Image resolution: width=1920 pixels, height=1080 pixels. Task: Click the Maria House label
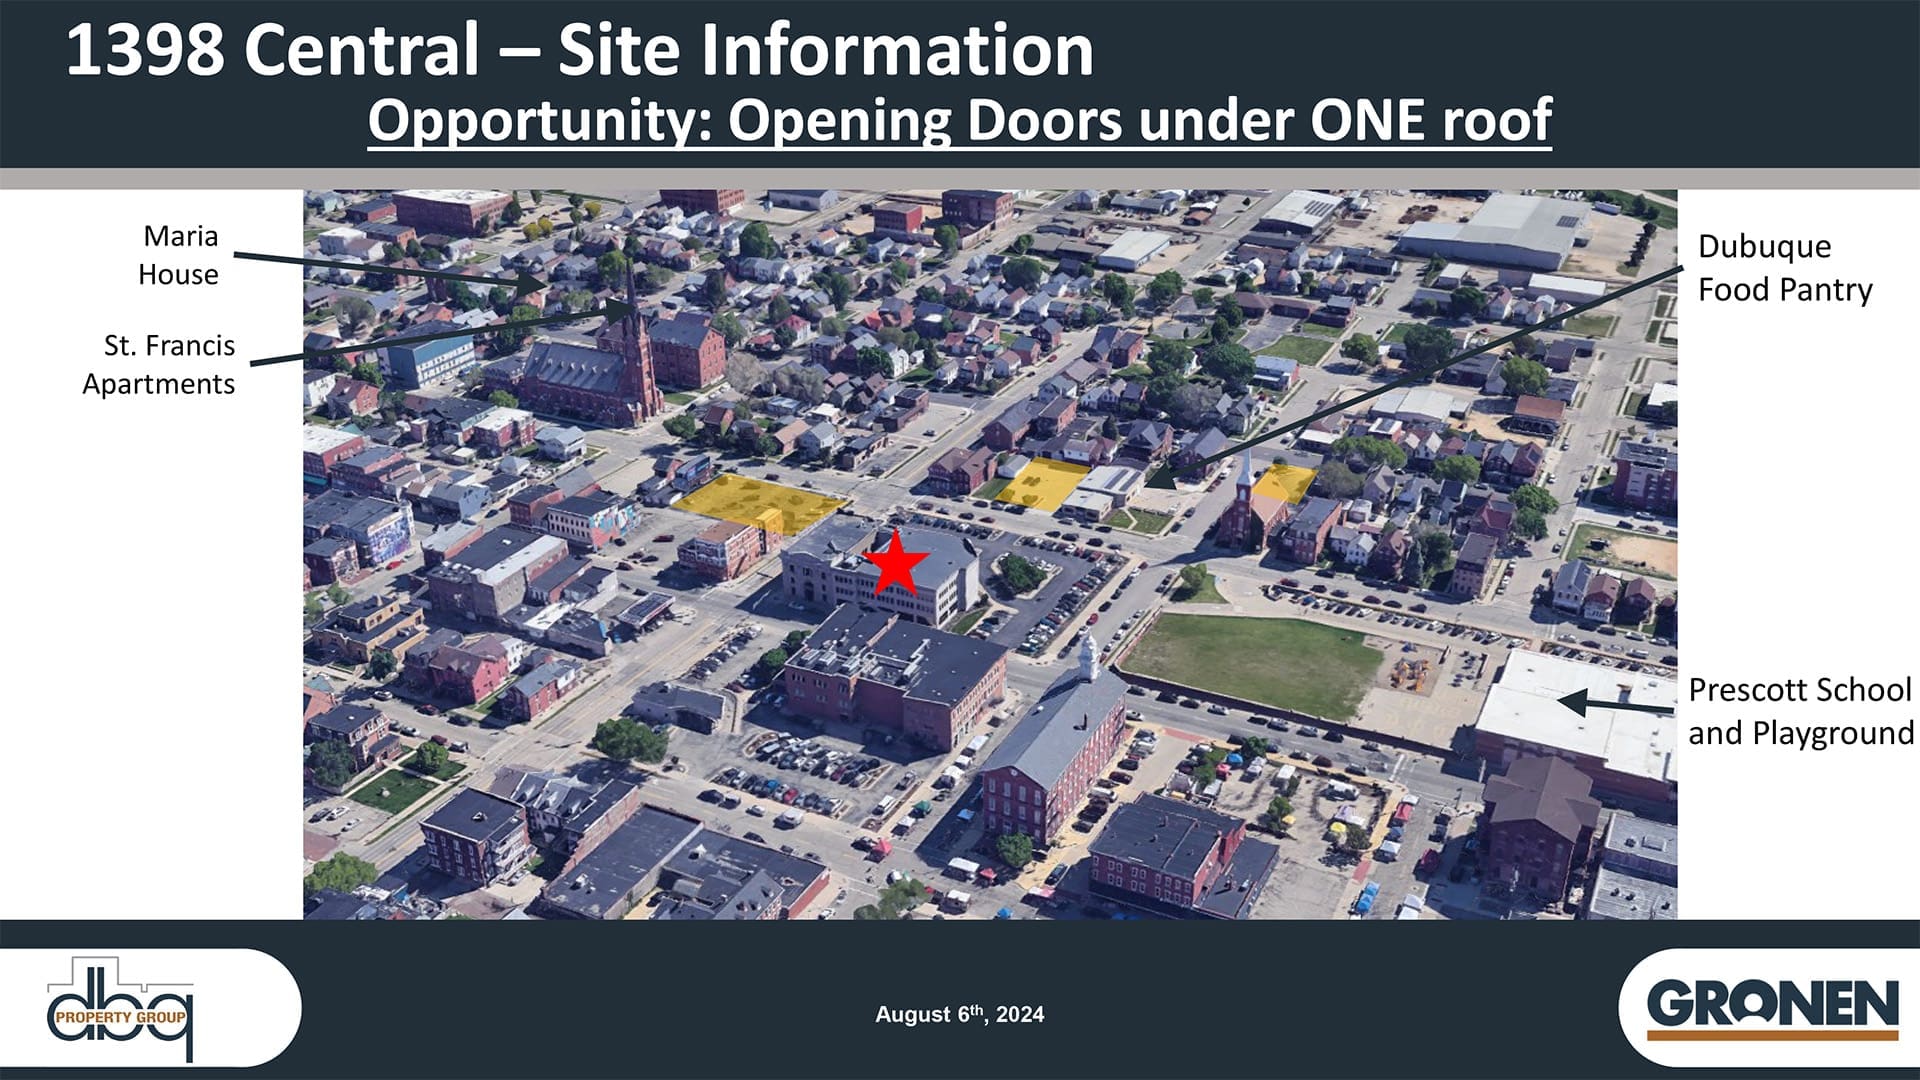(x=179, y=255)
